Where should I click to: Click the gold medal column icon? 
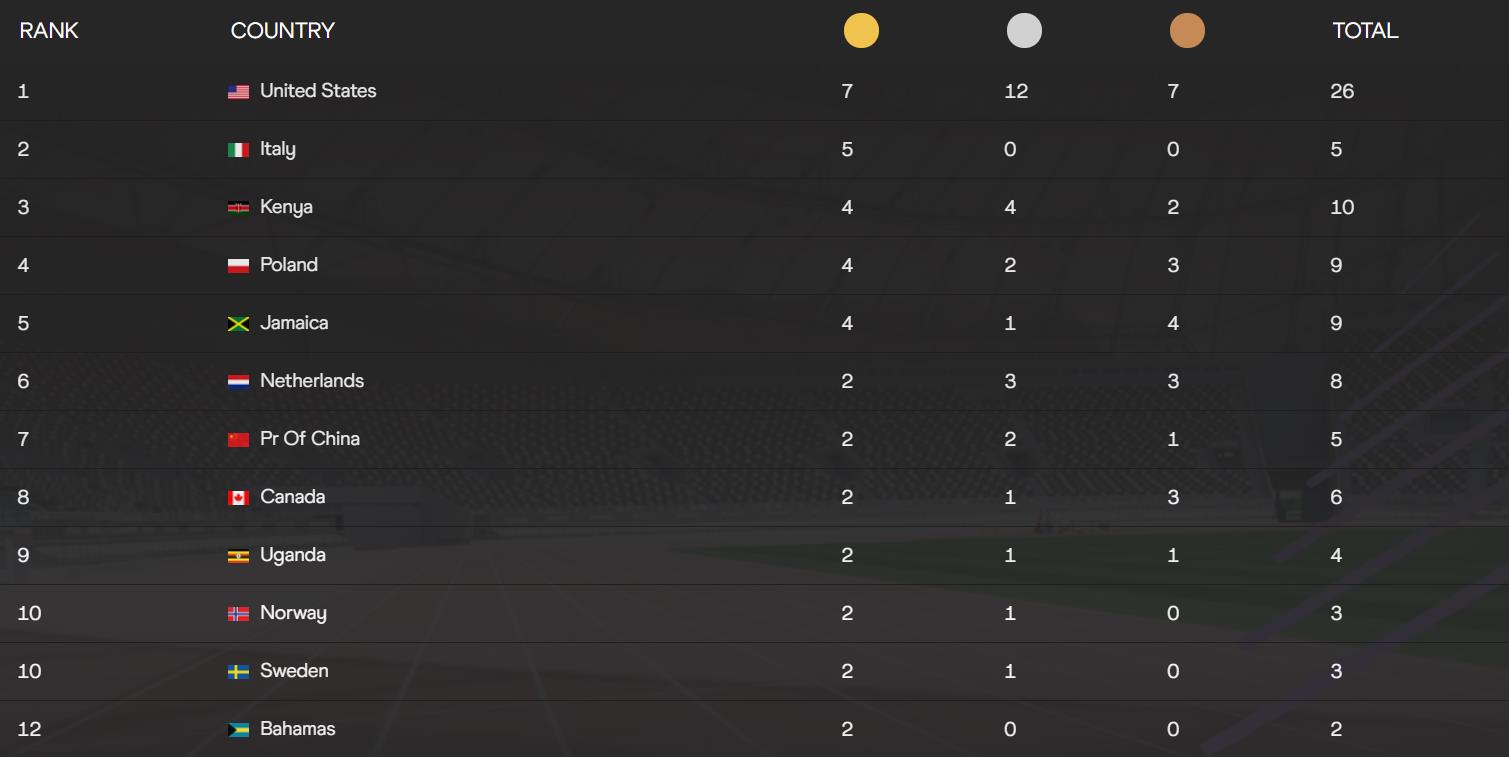click(x=861, y=31)
